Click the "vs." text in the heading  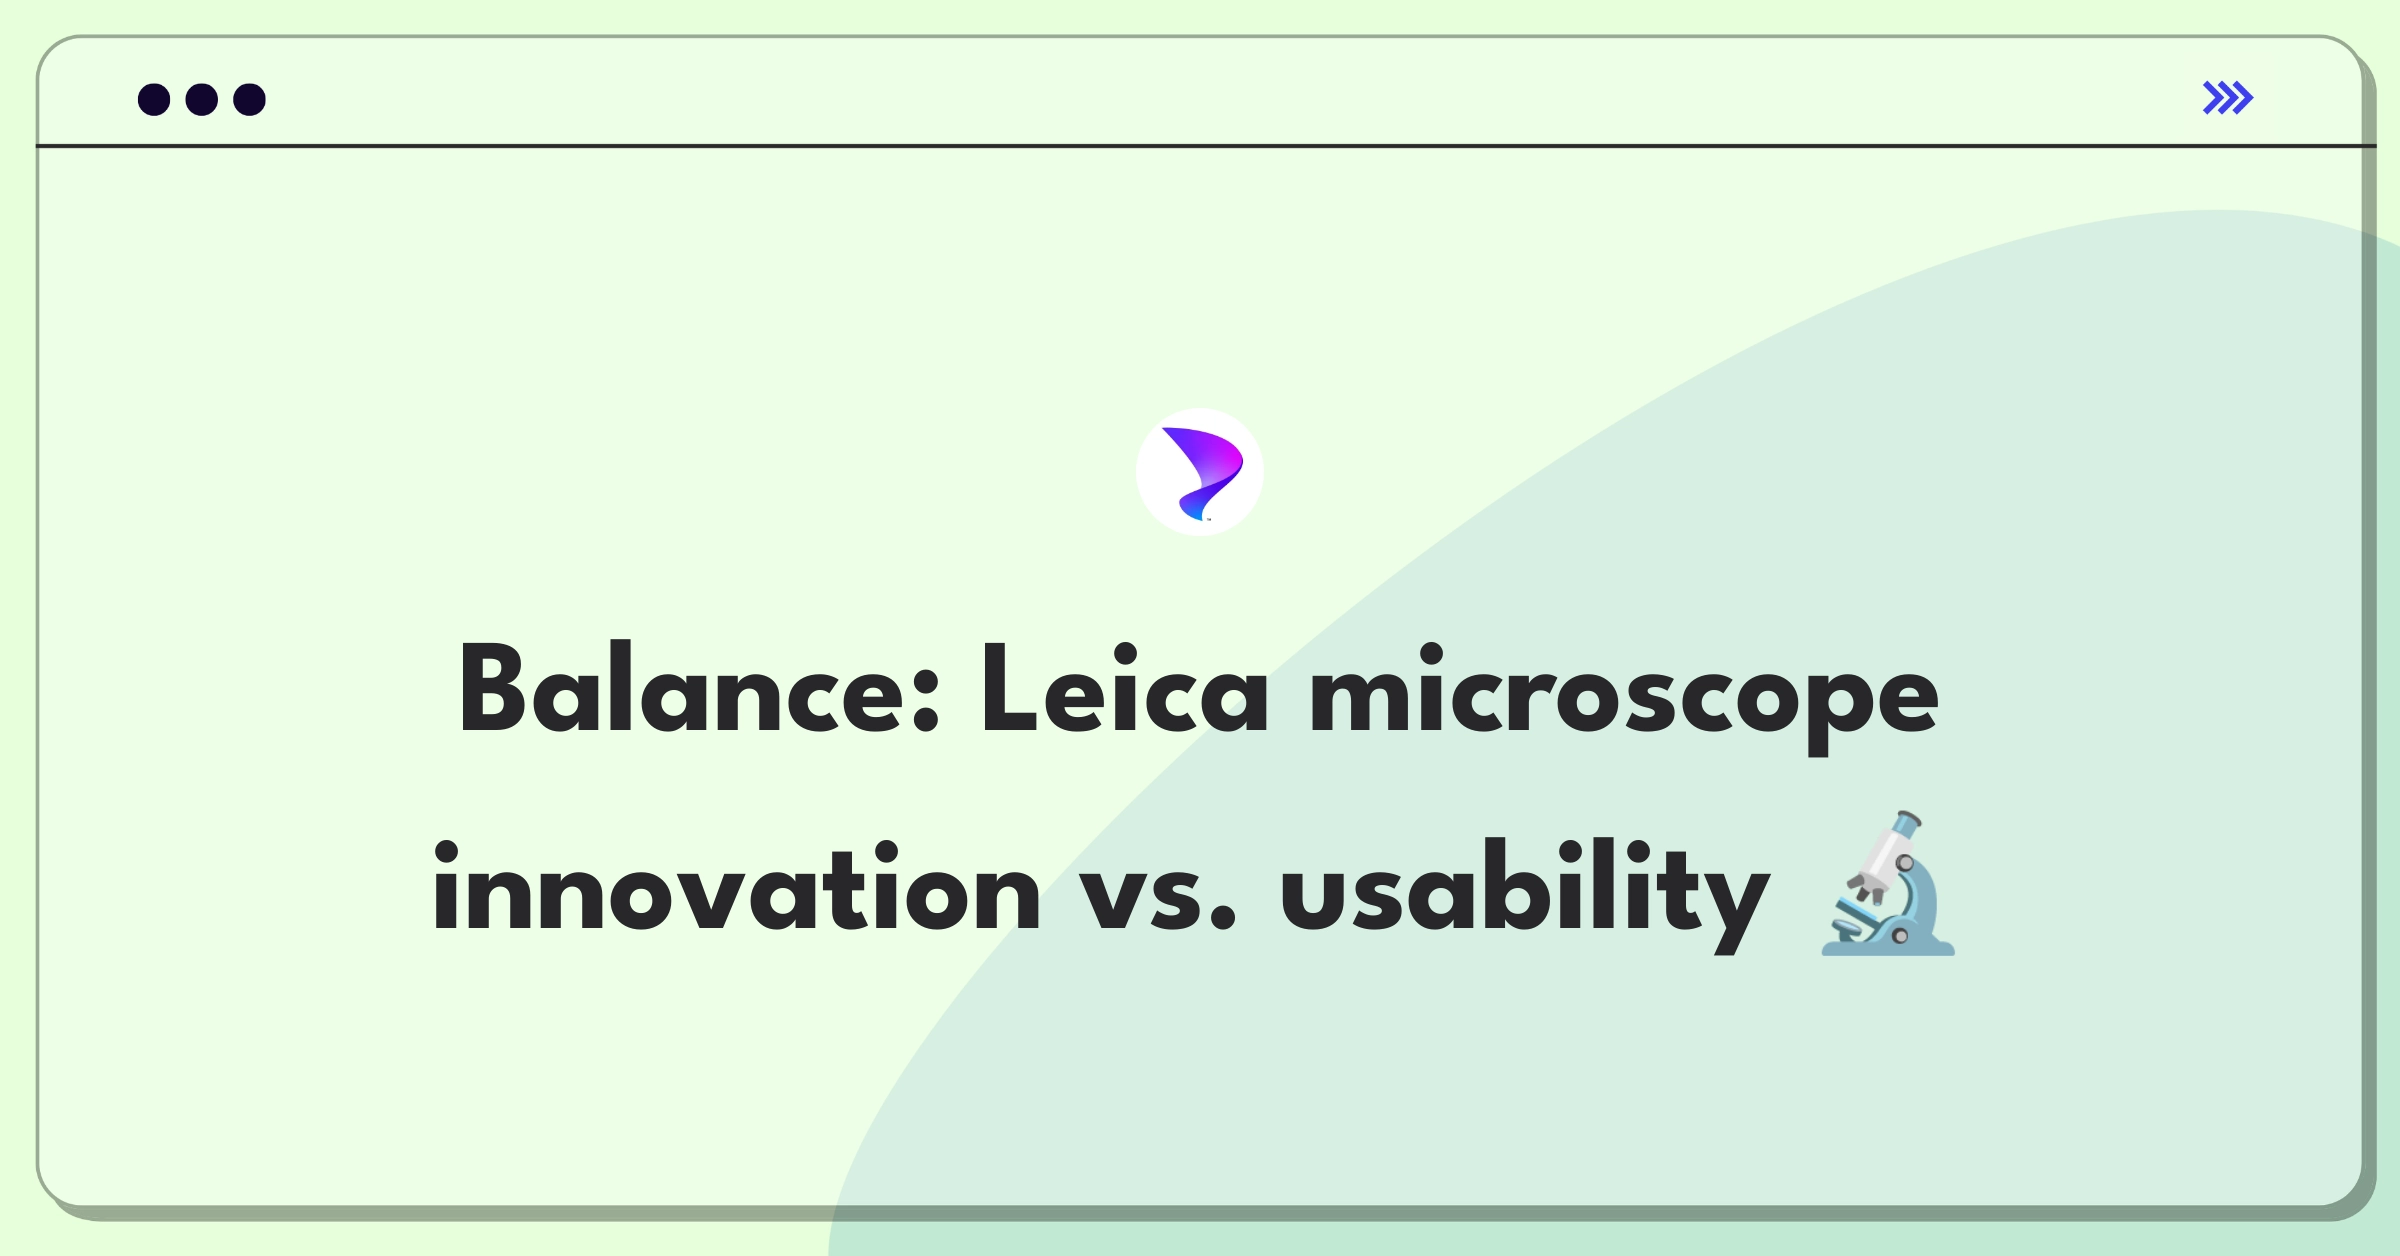tap(1158, 895)
